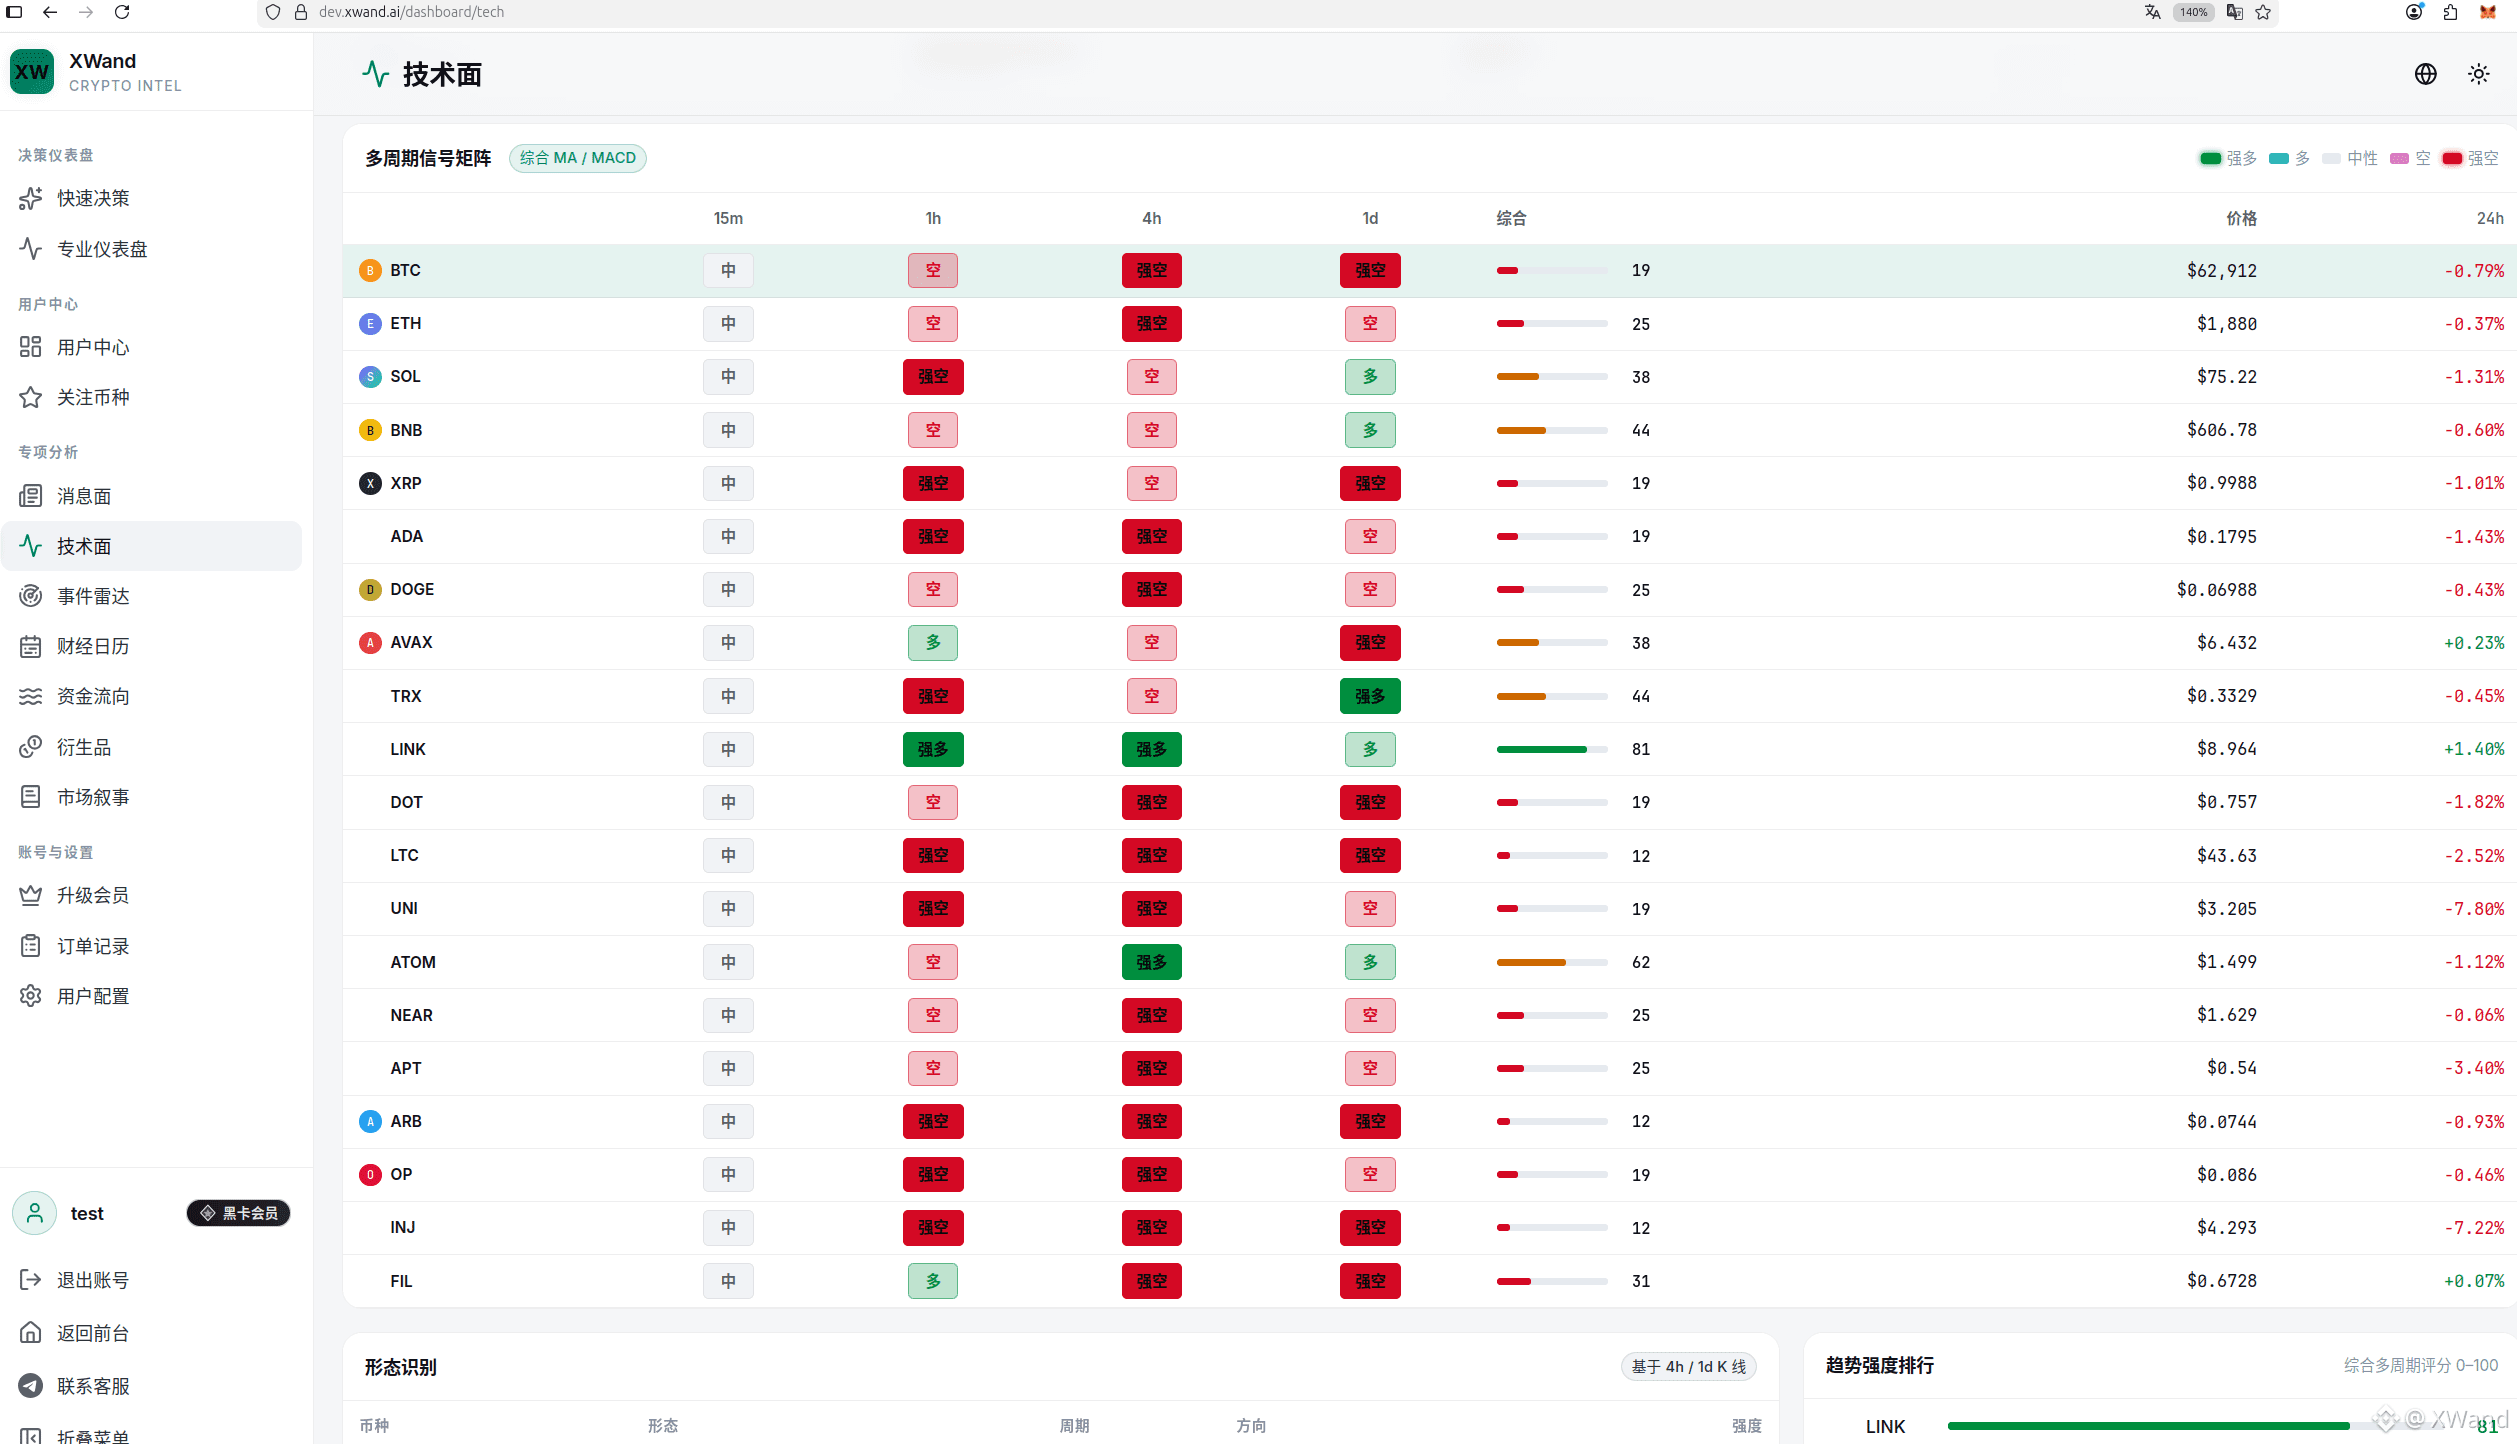Viewport: 2517px width, 1444px height.
Task: Click the 综合 MA / MACD tag
Action: pos(578,158)
